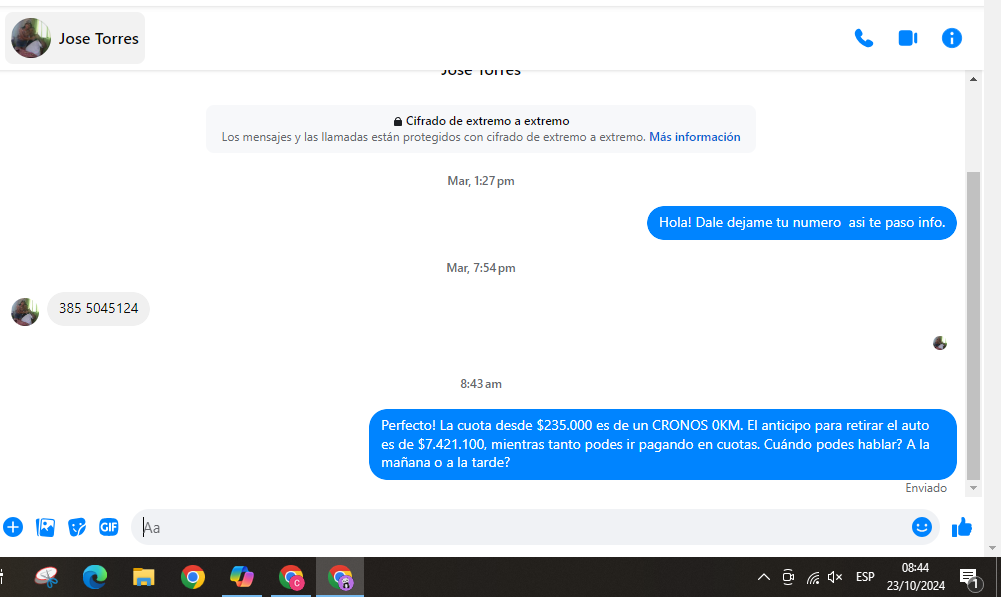Send a thumbs-up like
1001x597 pixels.
click(962, 527)
